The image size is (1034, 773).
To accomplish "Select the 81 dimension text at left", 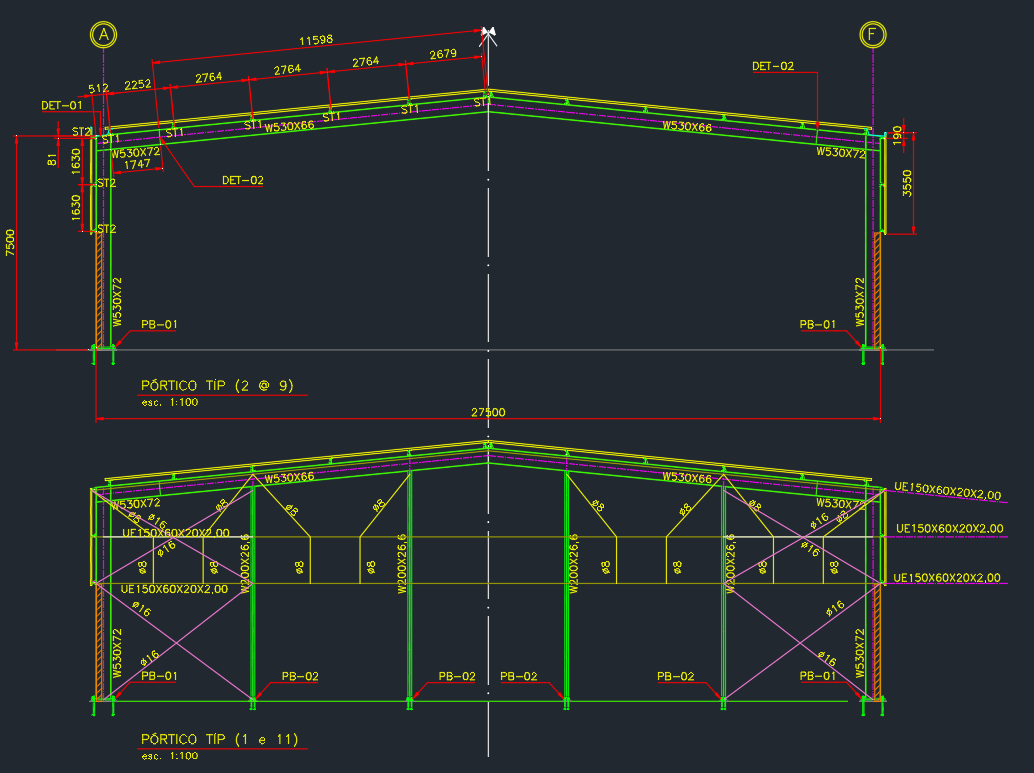I will 52,158.
